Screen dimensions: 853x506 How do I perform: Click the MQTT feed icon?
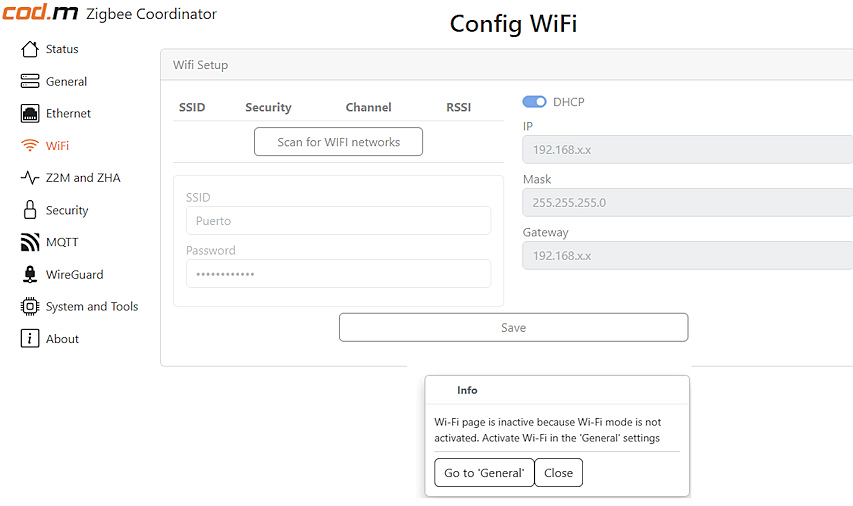[30, 242]
